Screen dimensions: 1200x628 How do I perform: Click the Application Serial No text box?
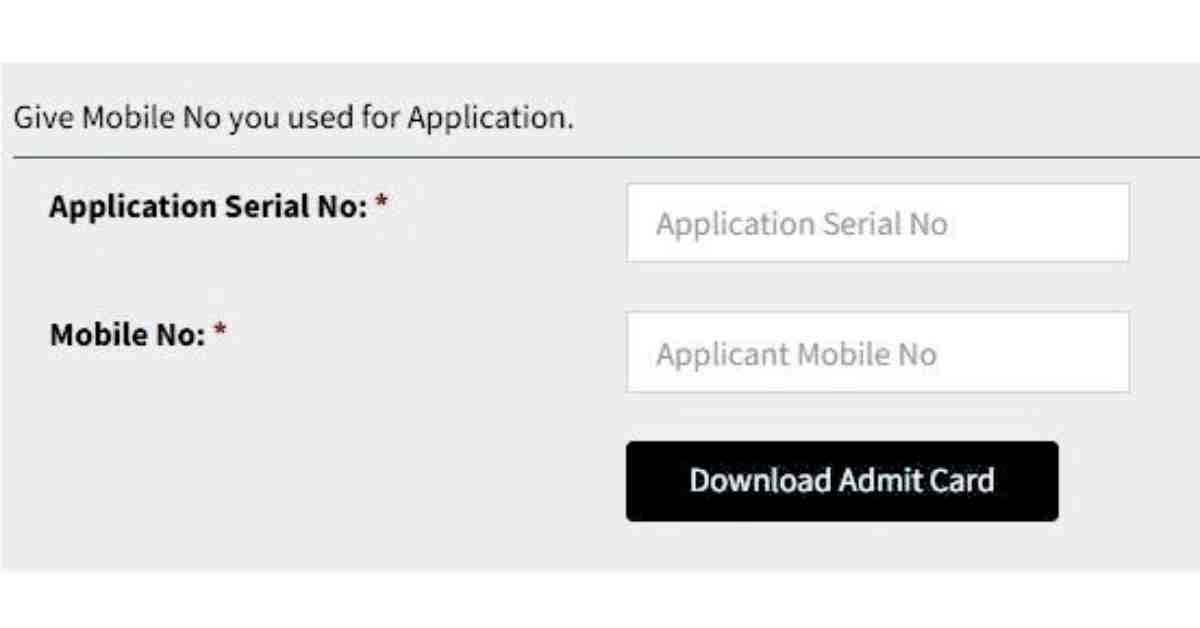(x=878, y=223)
